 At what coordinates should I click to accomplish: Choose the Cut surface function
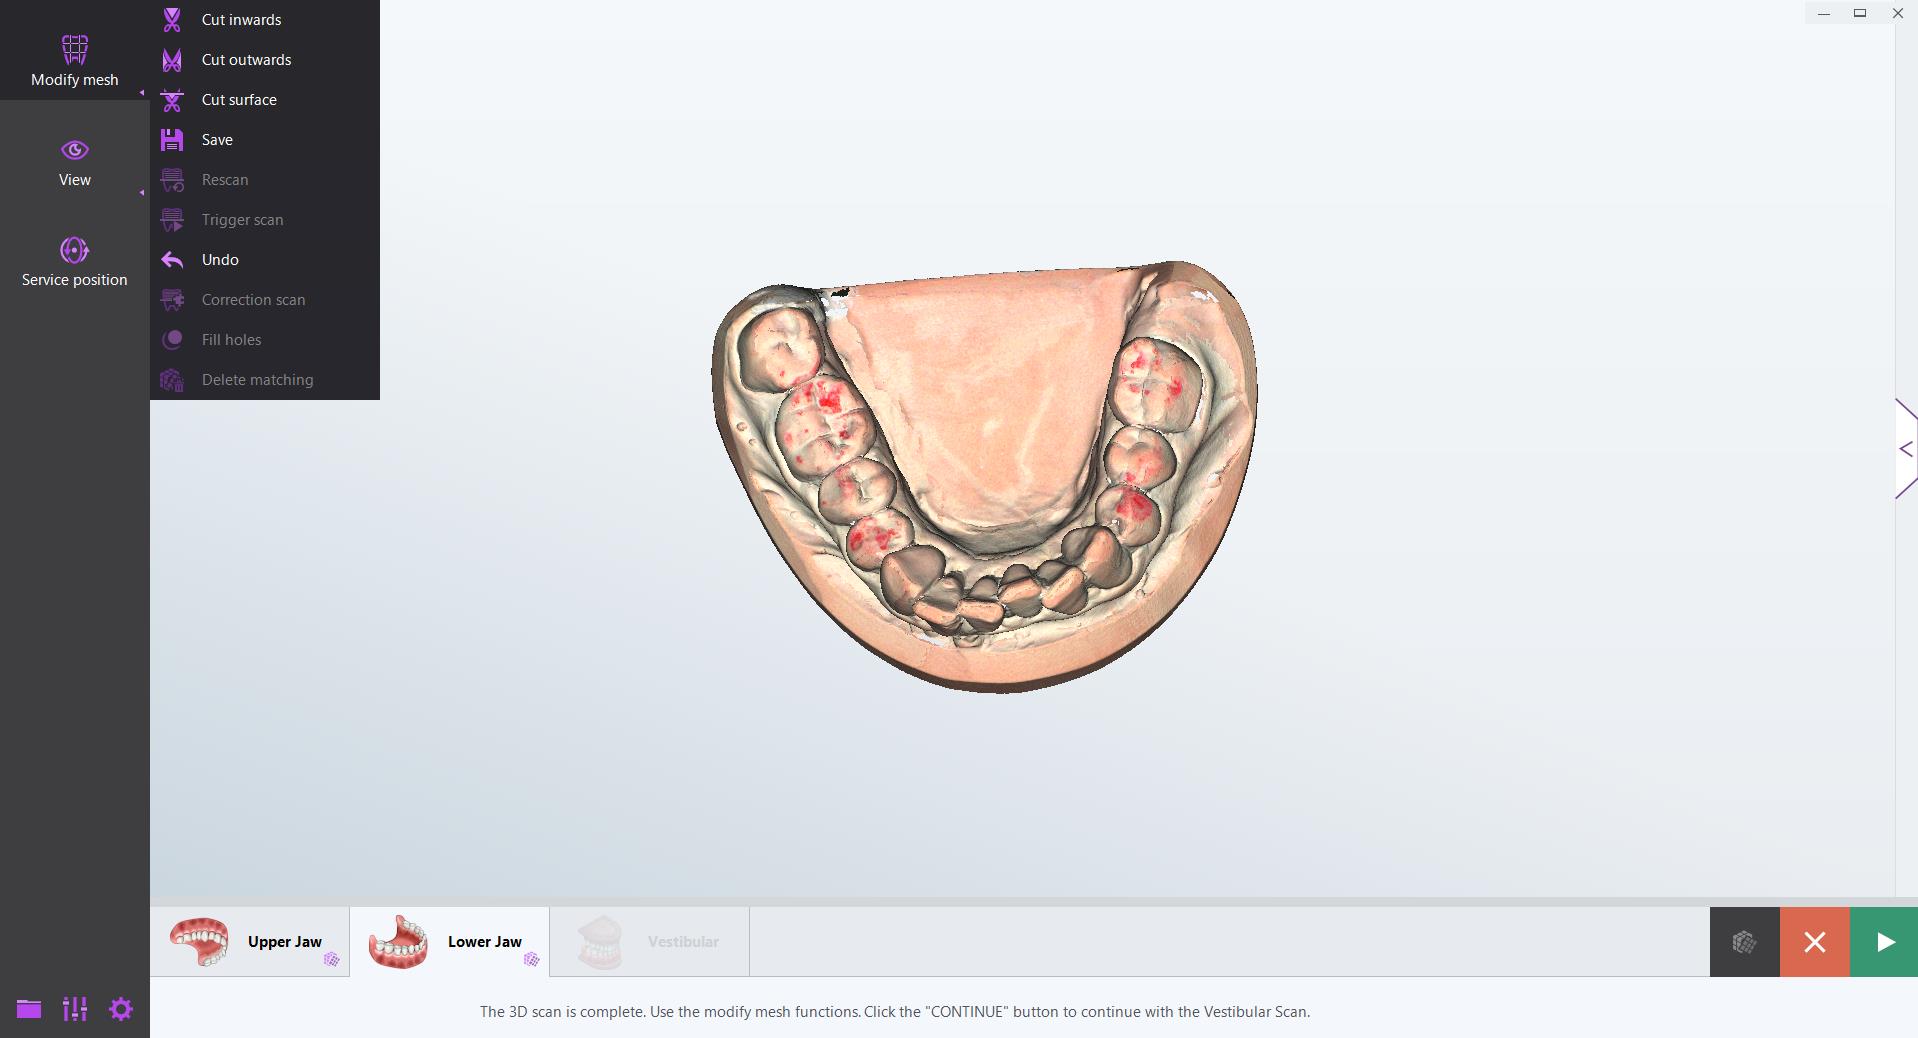pyautogui.click(x=238, y=99)
